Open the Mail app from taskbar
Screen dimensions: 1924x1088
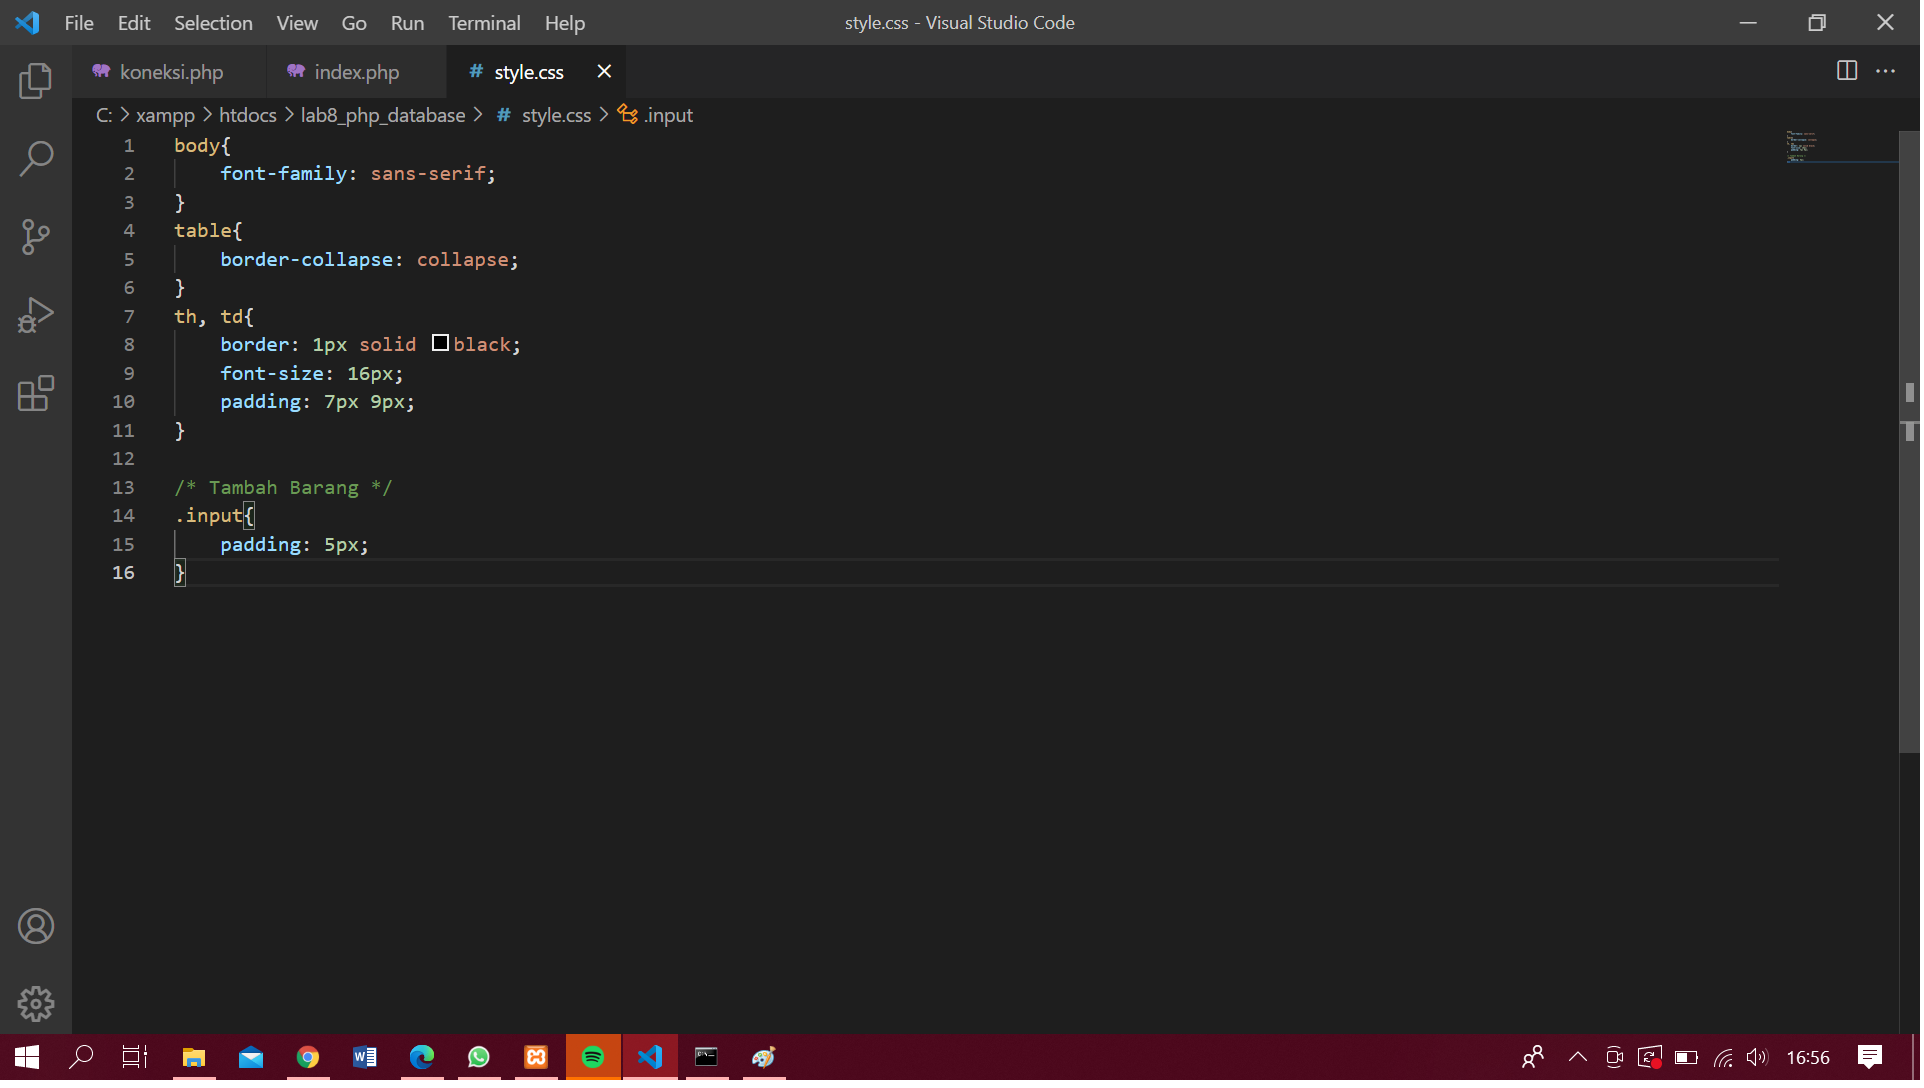tap(251, 1059)
